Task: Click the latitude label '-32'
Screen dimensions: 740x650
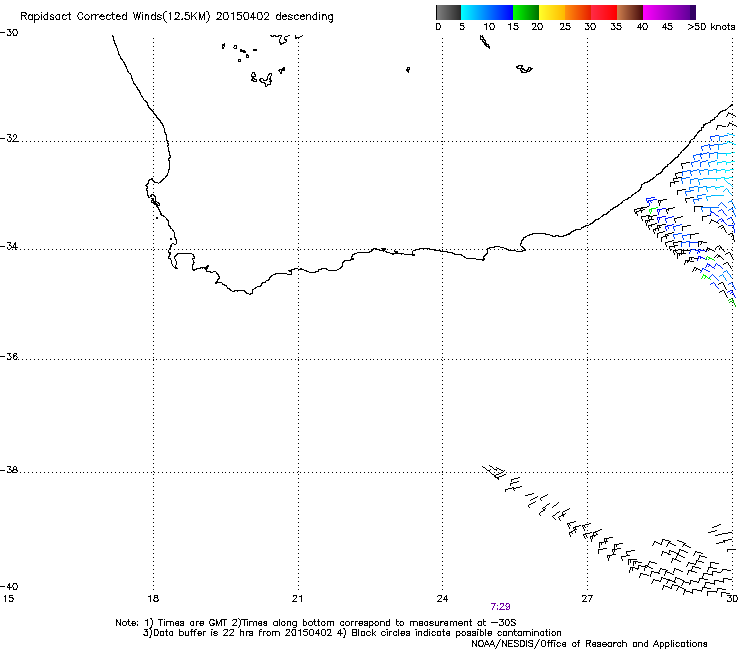Action: [9, 138]
